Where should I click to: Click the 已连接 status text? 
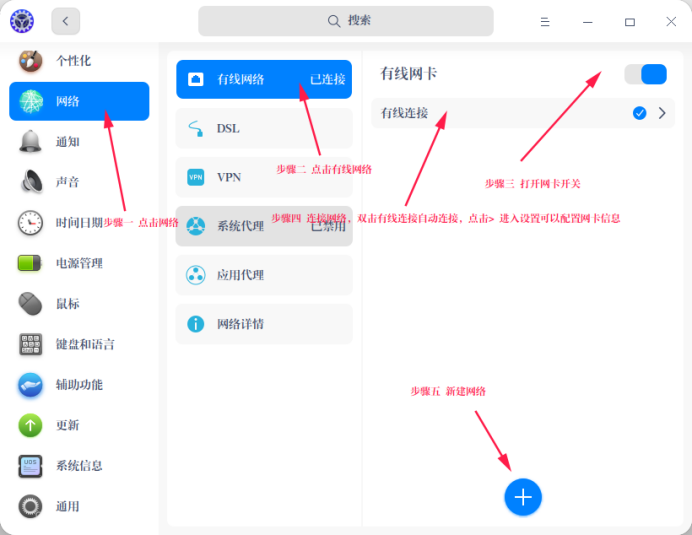tap(327, 79)
